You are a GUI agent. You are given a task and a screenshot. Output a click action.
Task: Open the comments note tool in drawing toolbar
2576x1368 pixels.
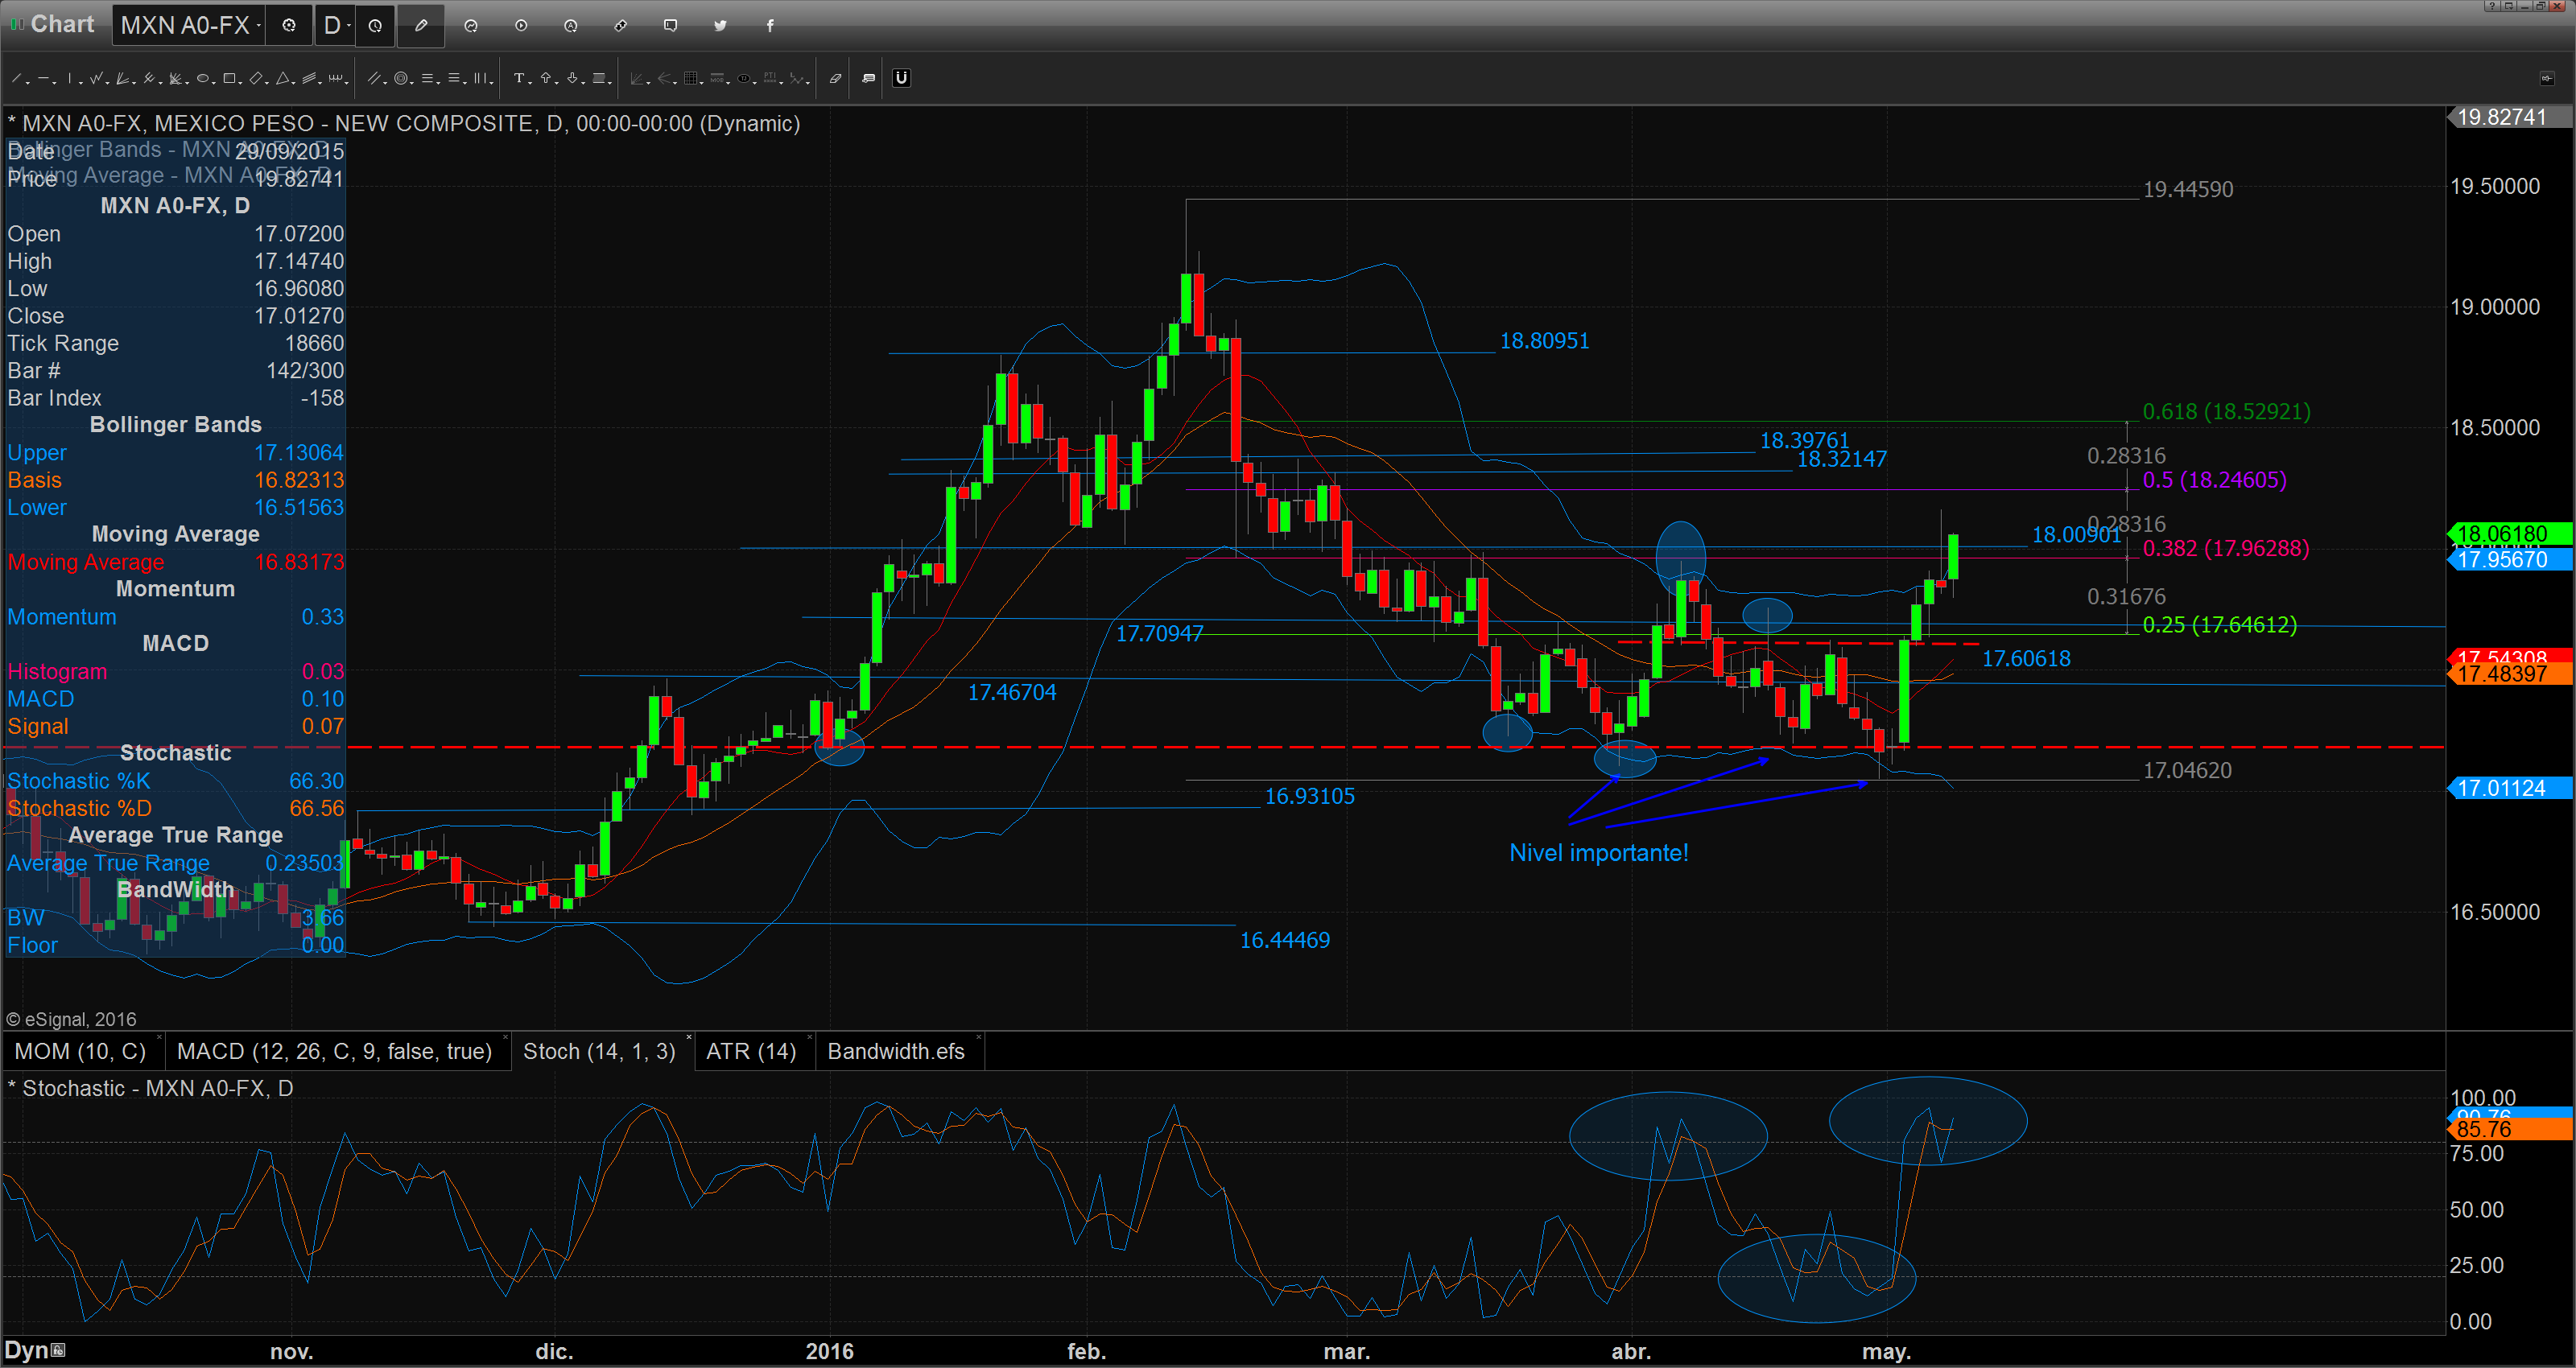click(869, 78)
